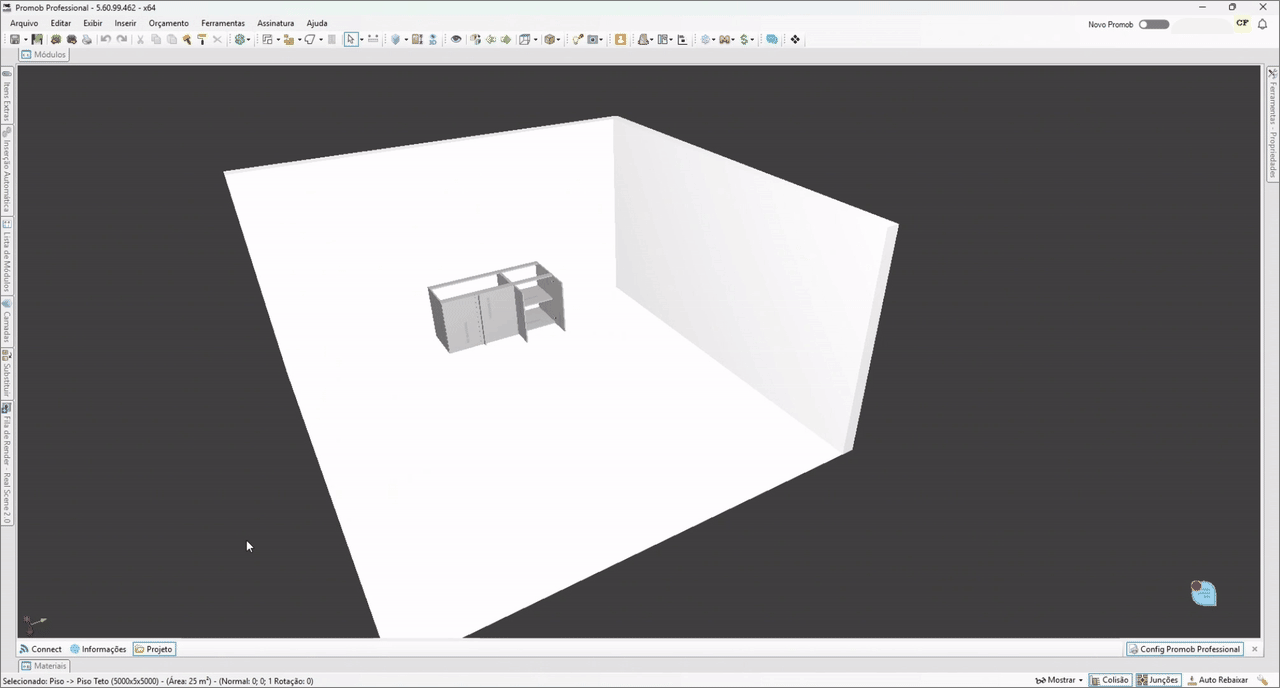Click the eye icon in the toolbar
This screenshot has height=688, width=1280.
(456, 40)
